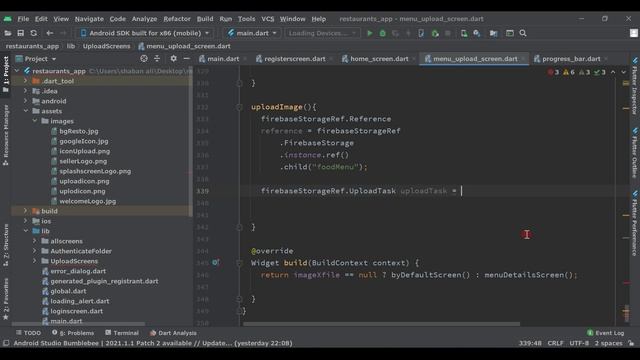Click the yellow warning count indicator
Viewport: 640px width, 360px height.
pos(569,72)
